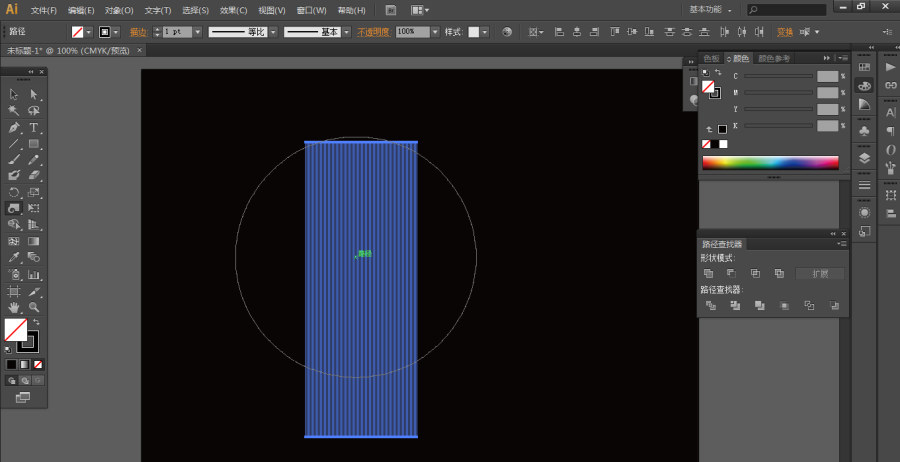This screenshot has width=900, height=462.
Task: Select the Eyedropper tool
Action: (14, 257)
